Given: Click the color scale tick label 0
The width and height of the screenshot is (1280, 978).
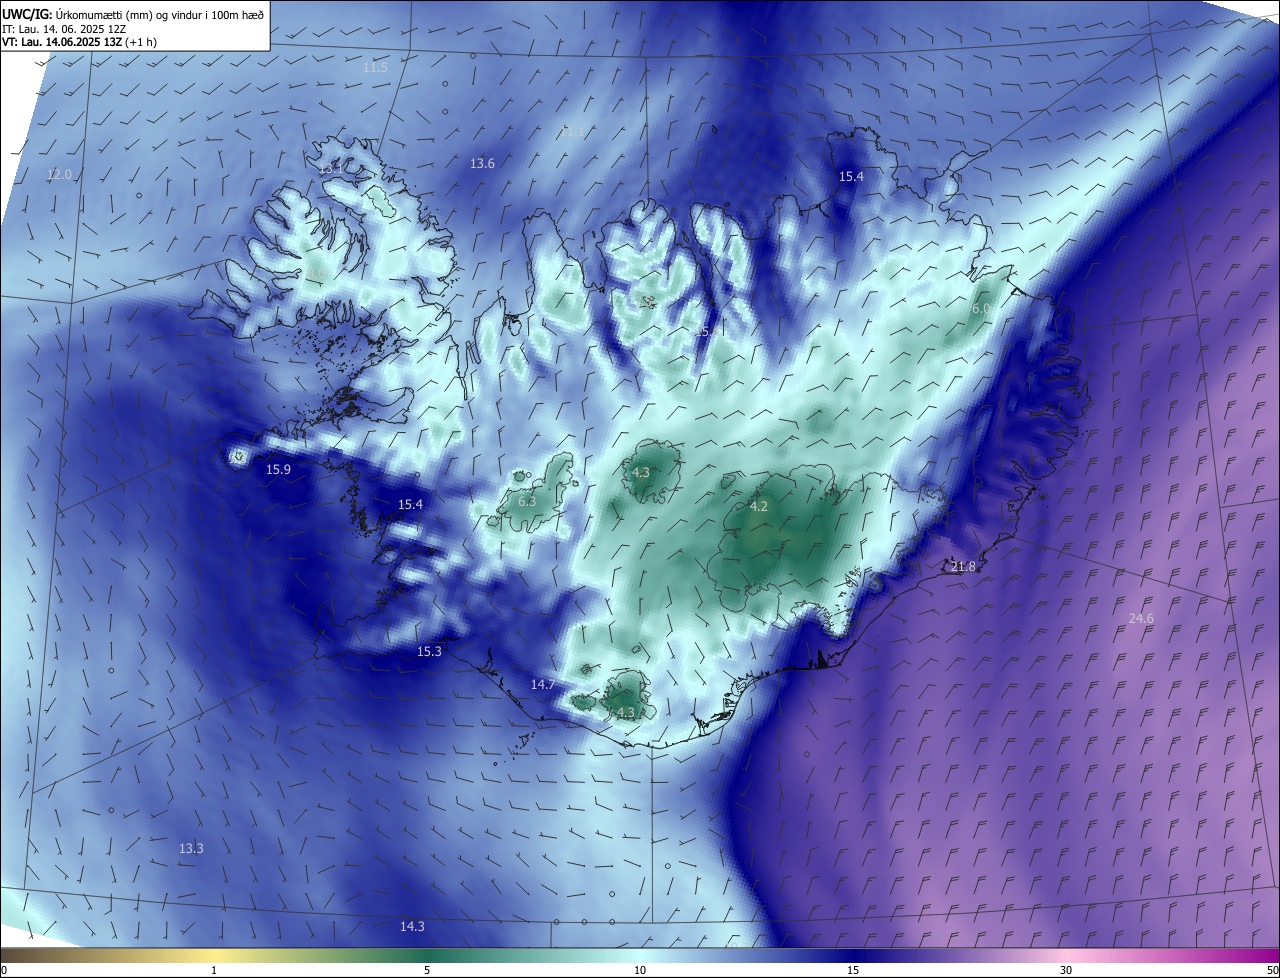Looking at the screenshot, I should click(4, 970).
